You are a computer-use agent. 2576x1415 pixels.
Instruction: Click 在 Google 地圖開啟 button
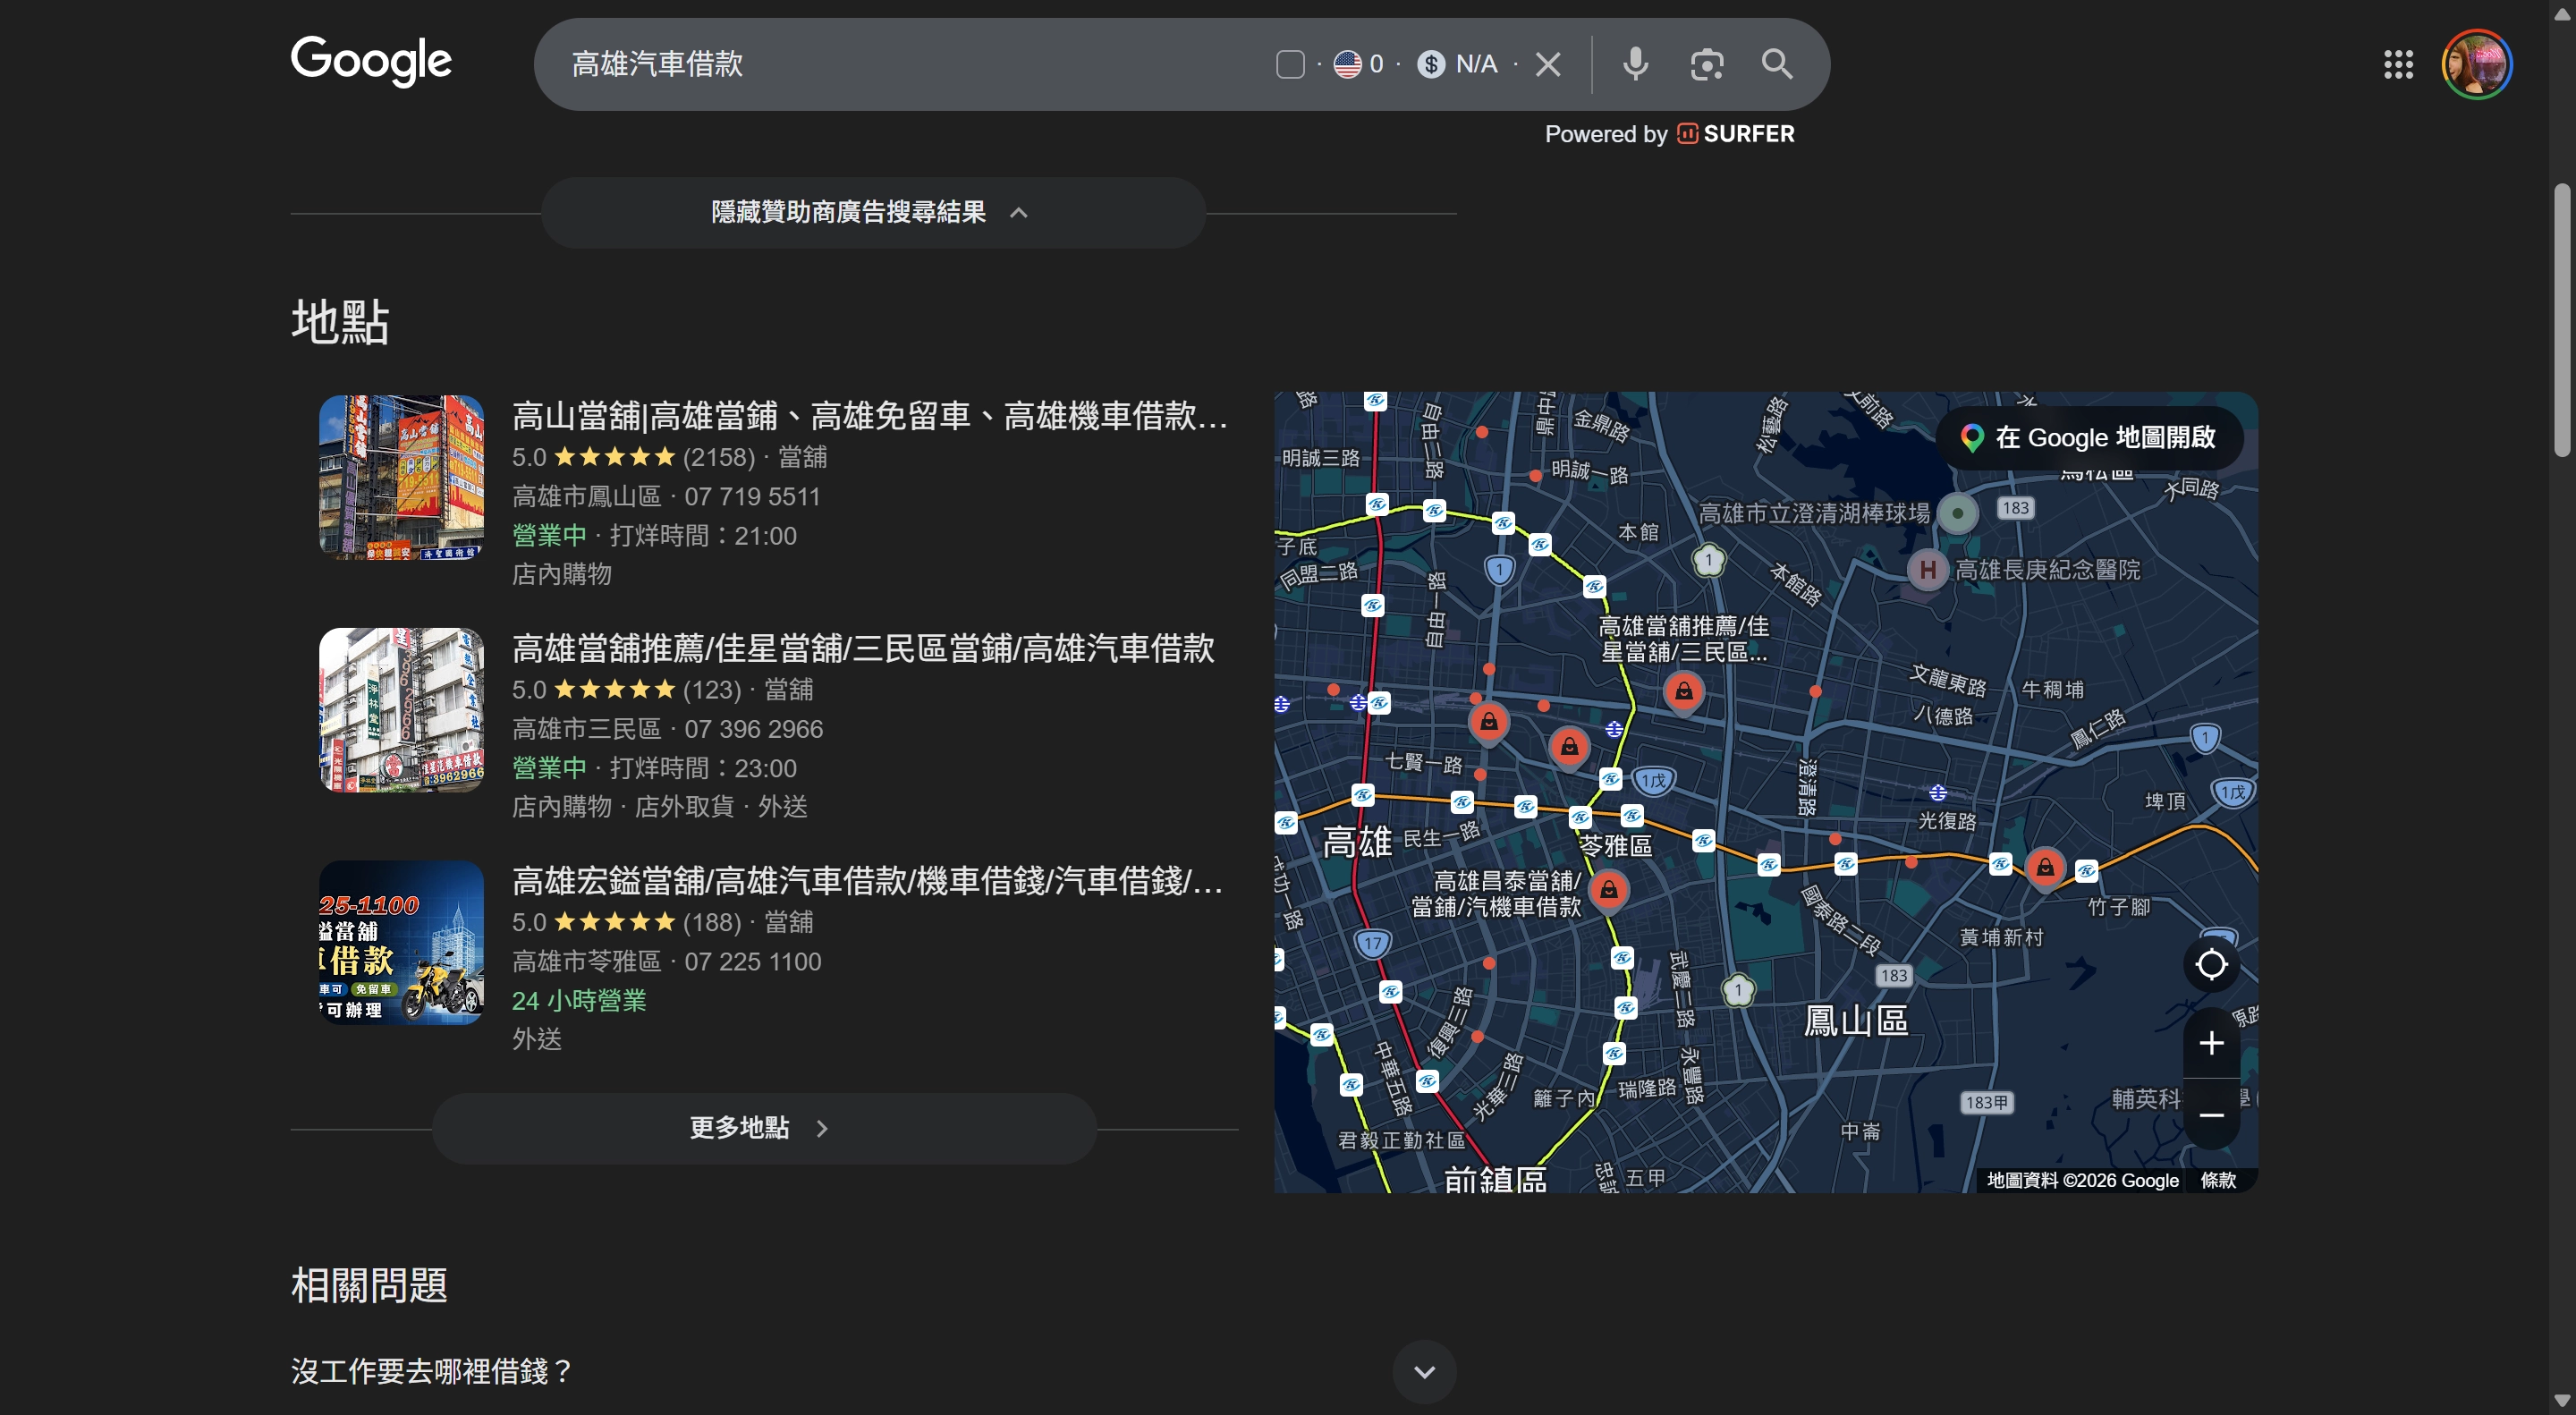point(2090,438)
